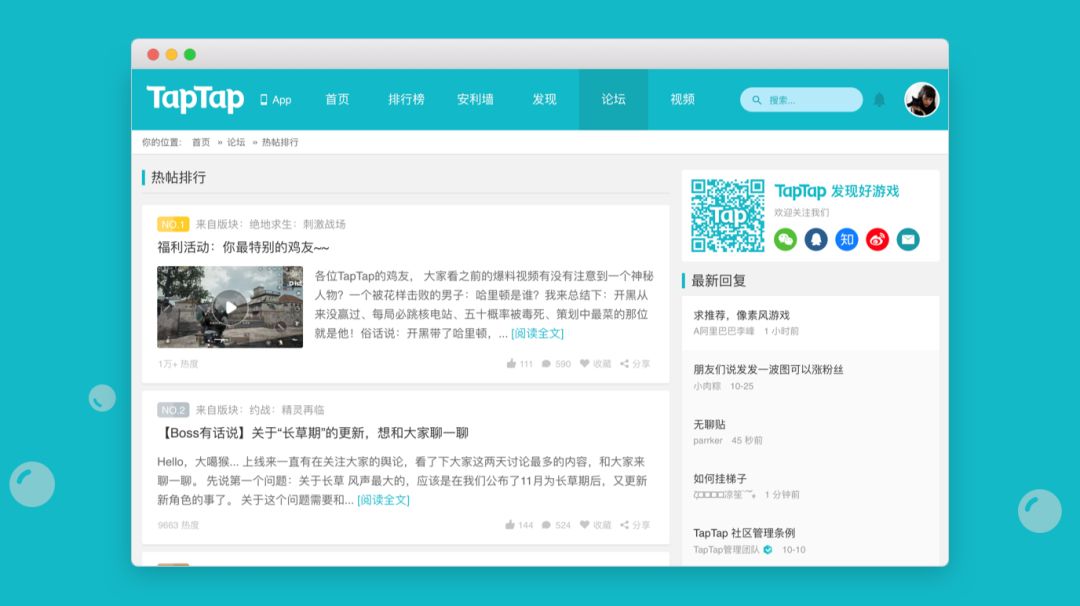This screenshot has width=1080, height=606.
Task: Click the magnifier search icon
Action: [x=756, y=100]
